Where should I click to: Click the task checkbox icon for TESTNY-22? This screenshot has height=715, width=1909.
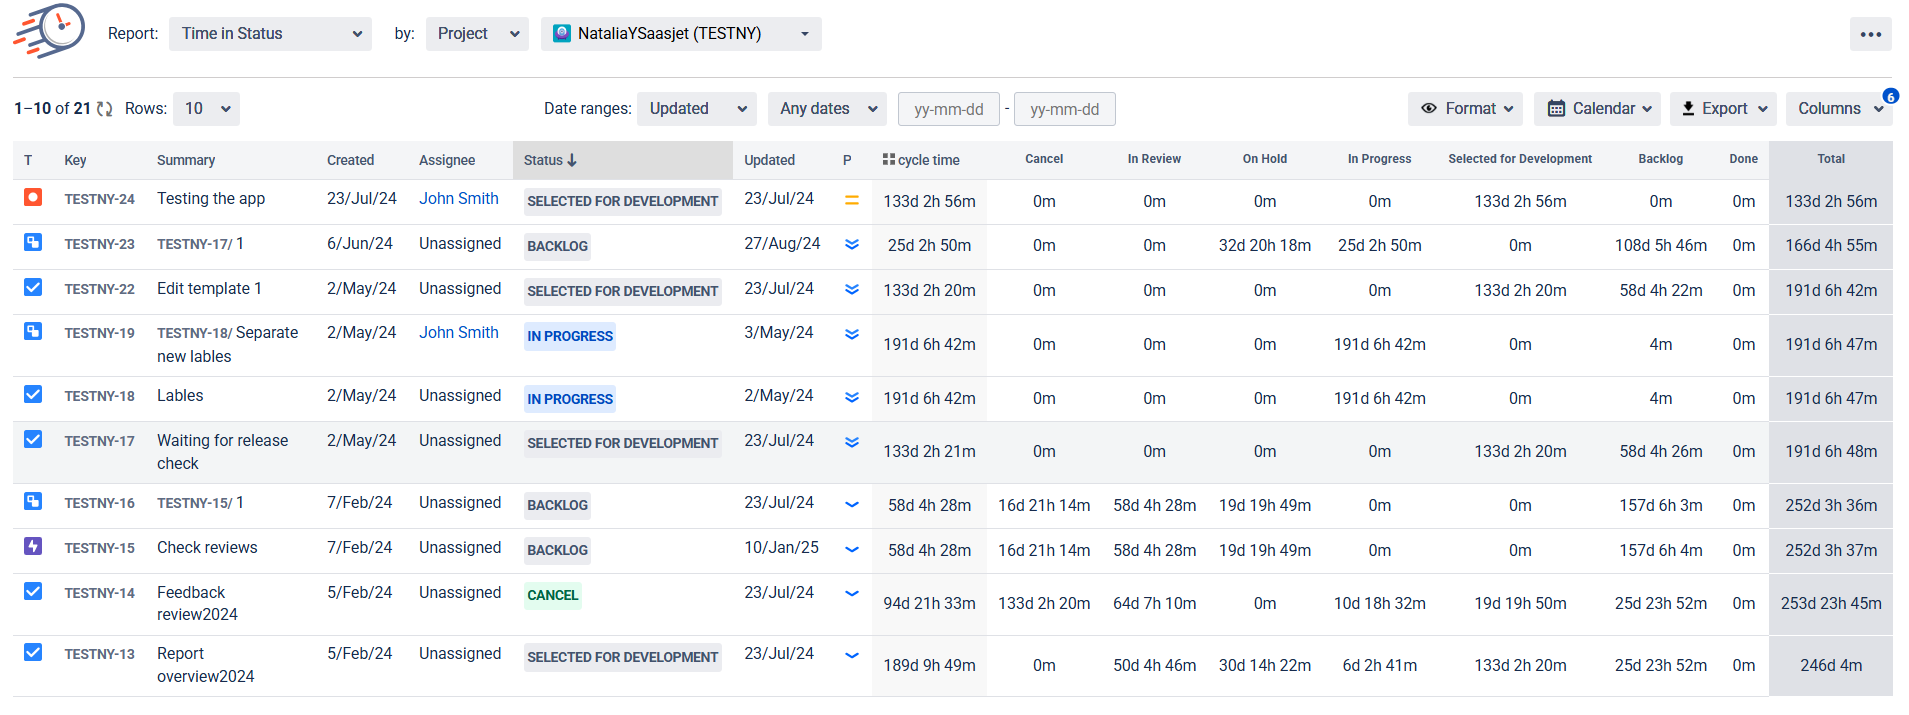(x=33, y=287)
